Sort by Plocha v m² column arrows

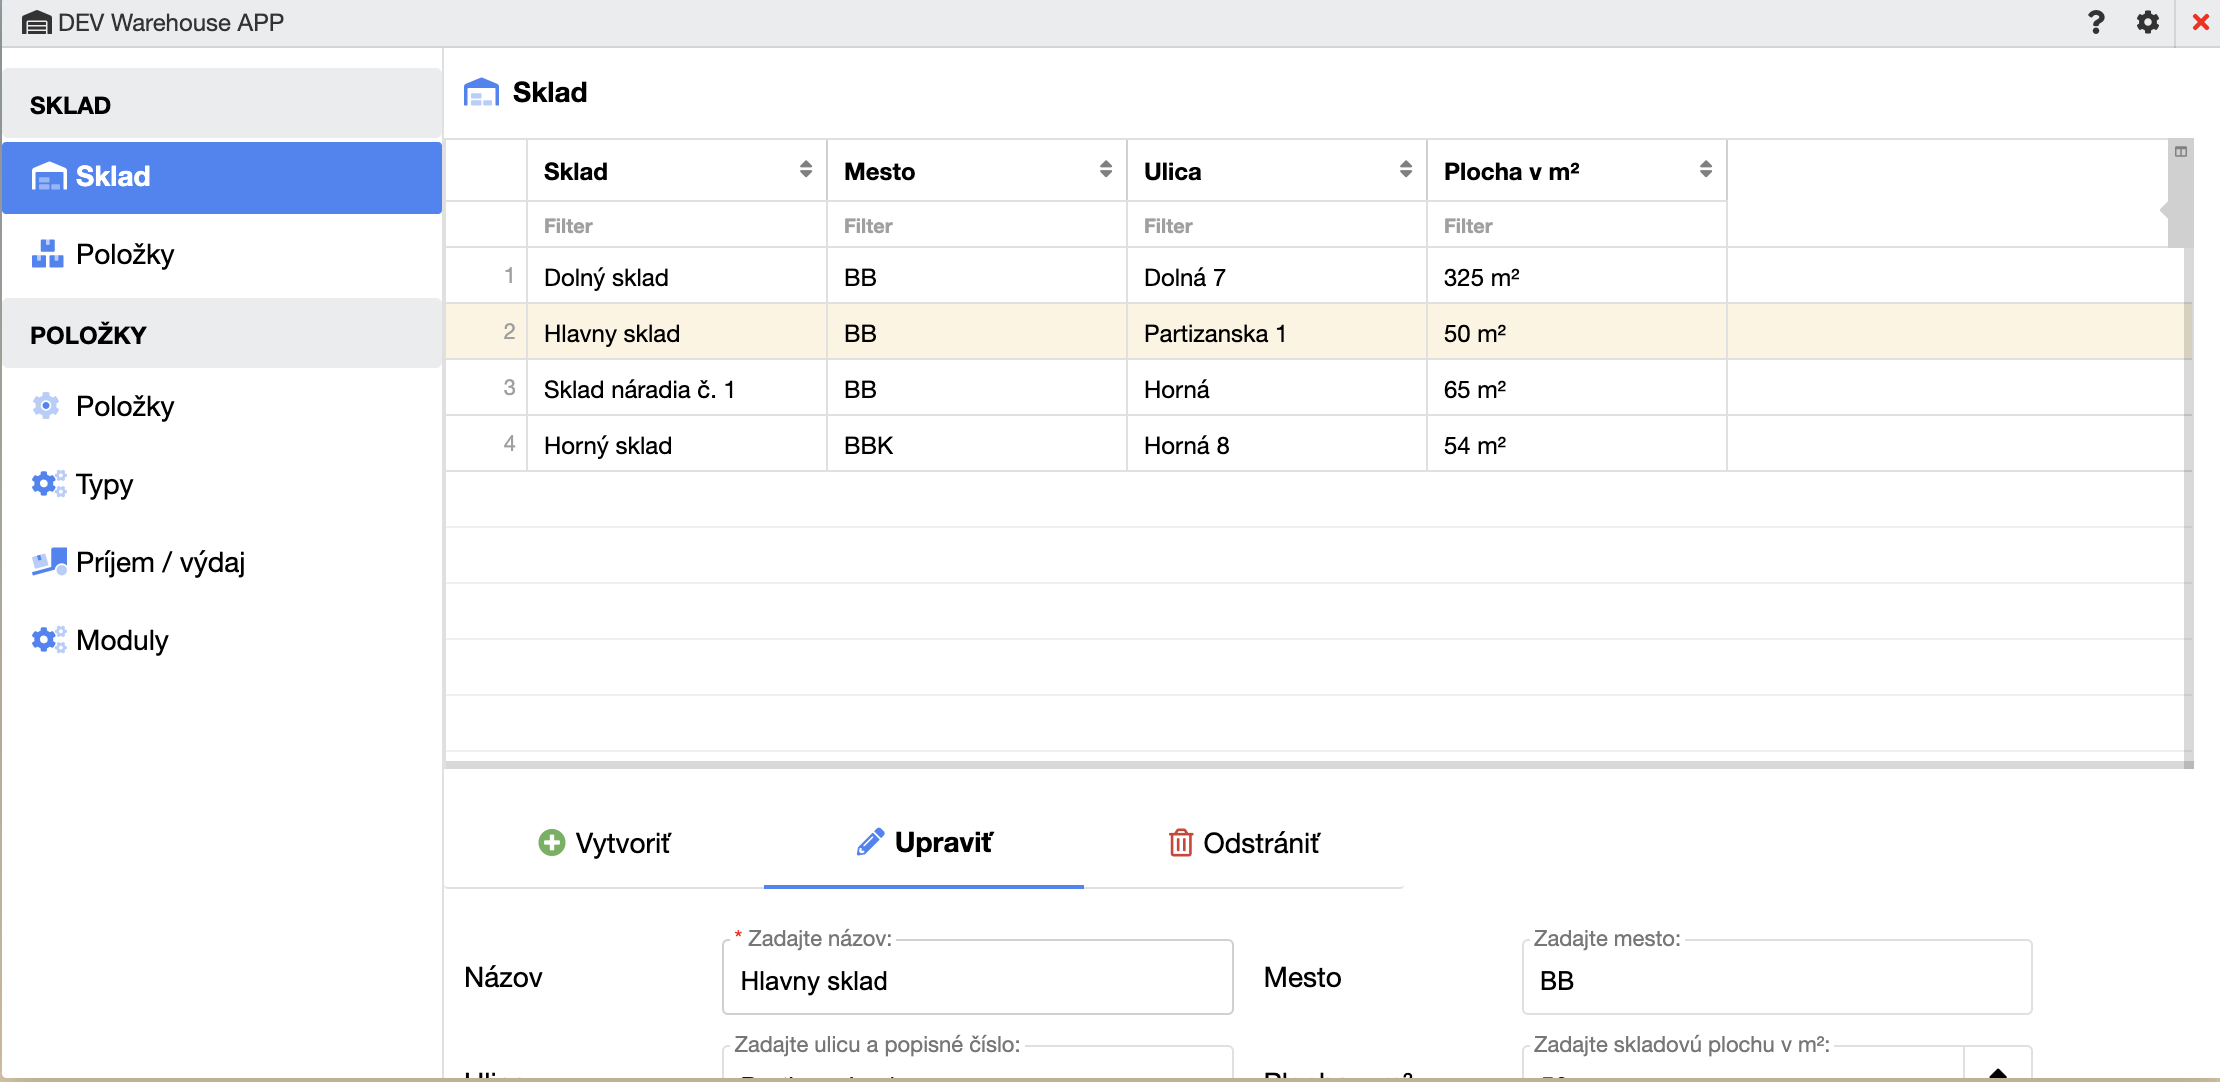coord(1705,170)
